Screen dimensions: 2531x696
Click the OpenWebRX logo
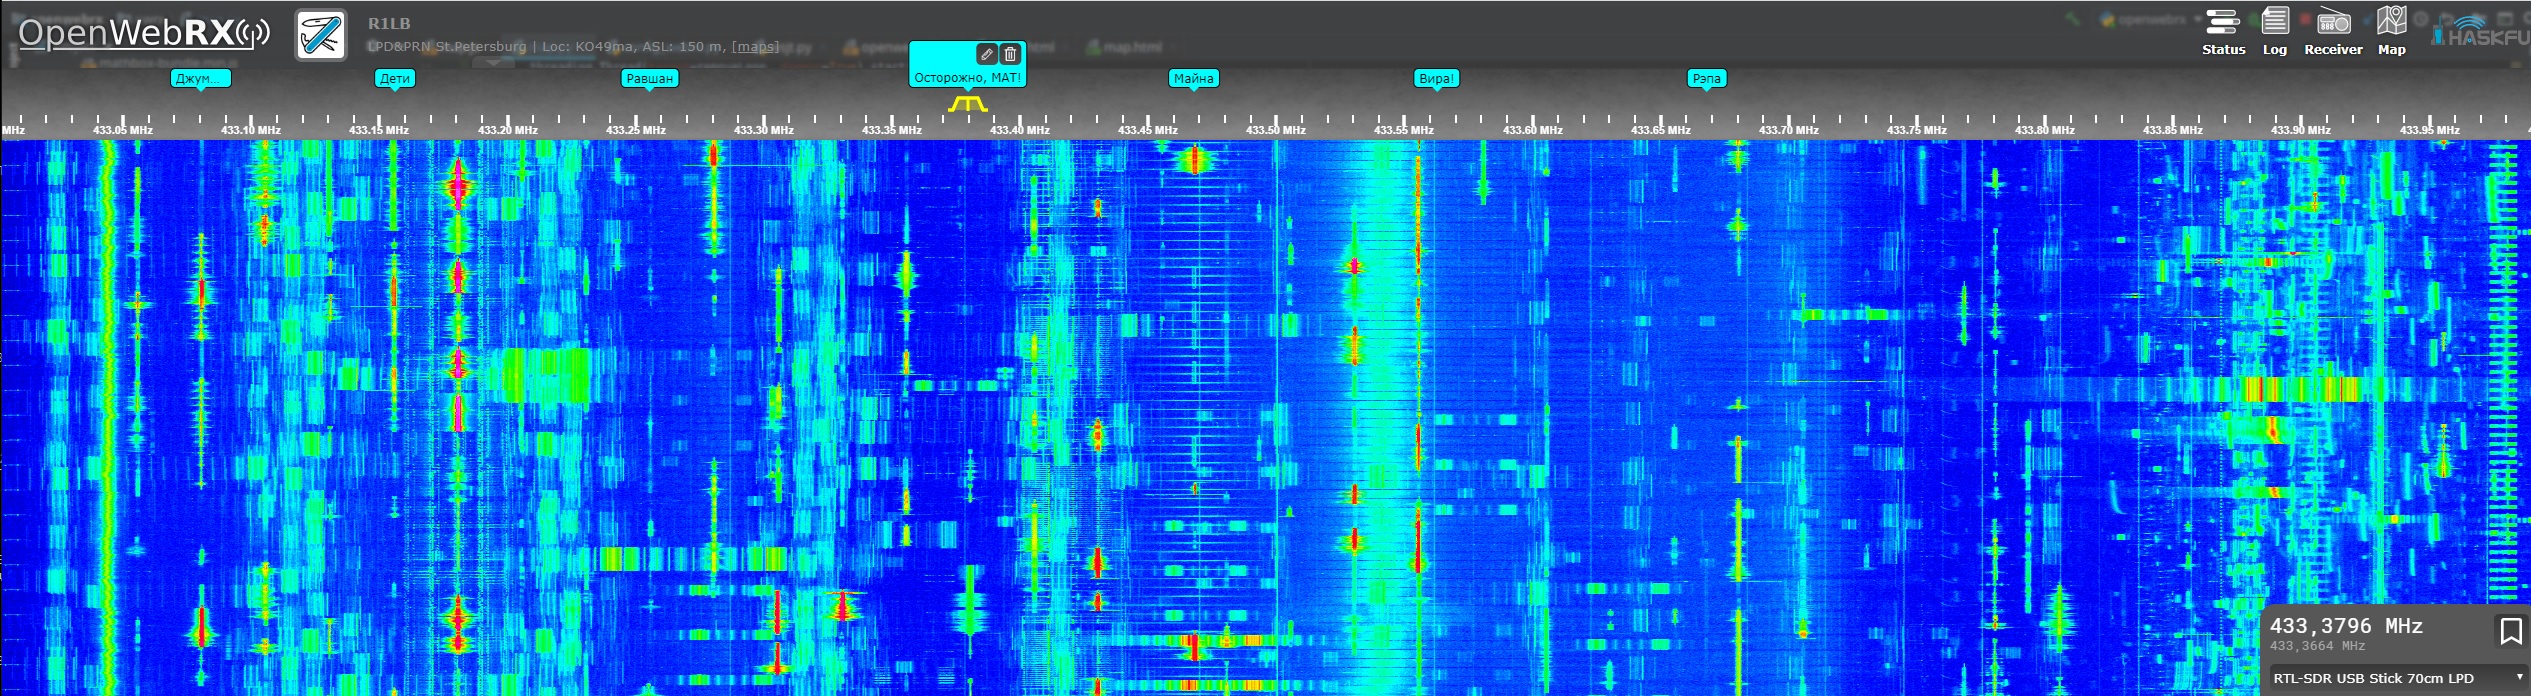click(x=144, y=33)
